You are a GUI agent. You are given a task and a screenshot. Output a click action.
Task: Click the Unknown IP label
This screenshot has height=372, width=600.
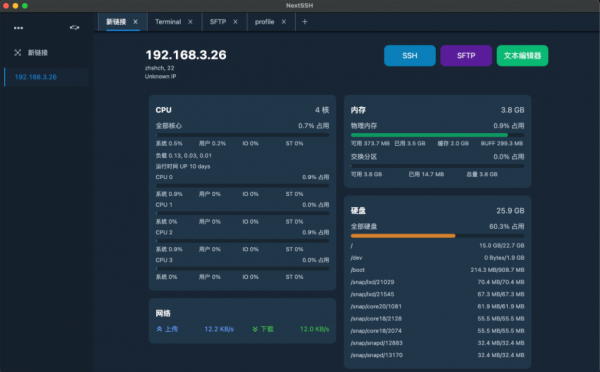pyautogui.click(x=160, y=77)
